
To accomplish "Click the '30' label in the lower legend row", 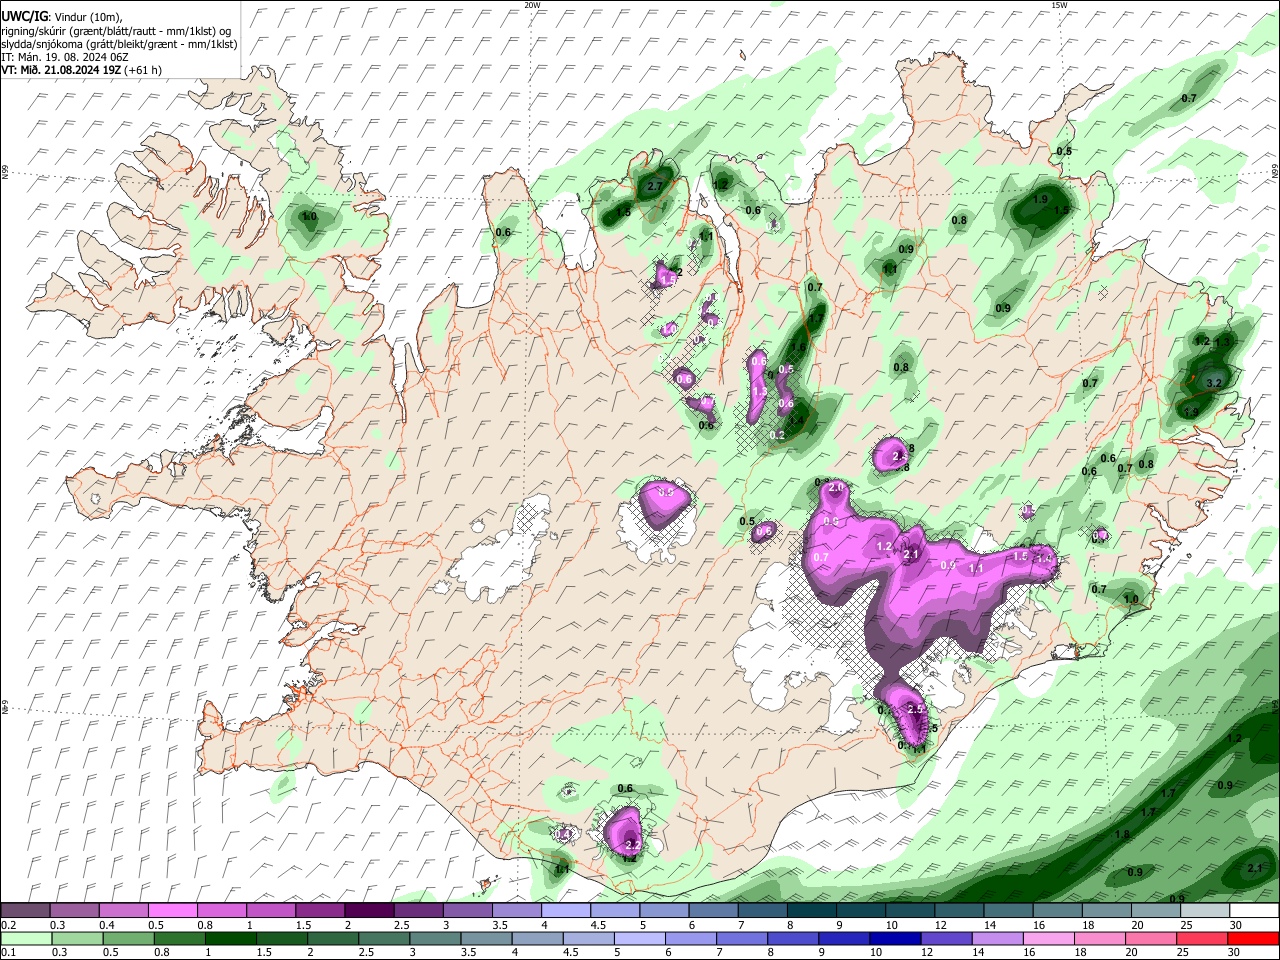I will click(1236, 953).
